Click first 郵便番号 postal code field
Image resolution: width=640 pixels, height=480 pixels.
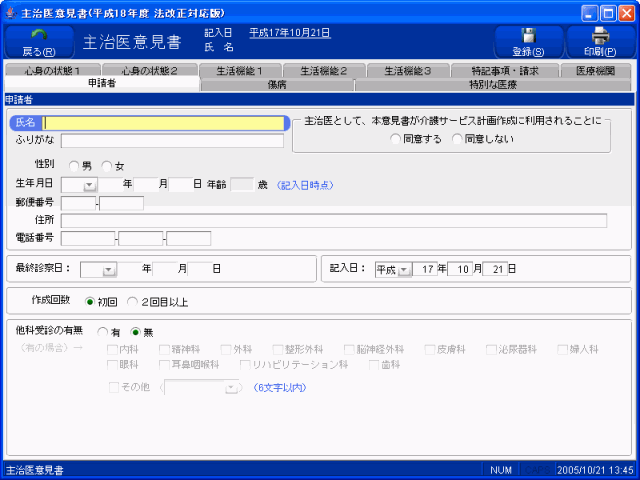coord(78,203)
